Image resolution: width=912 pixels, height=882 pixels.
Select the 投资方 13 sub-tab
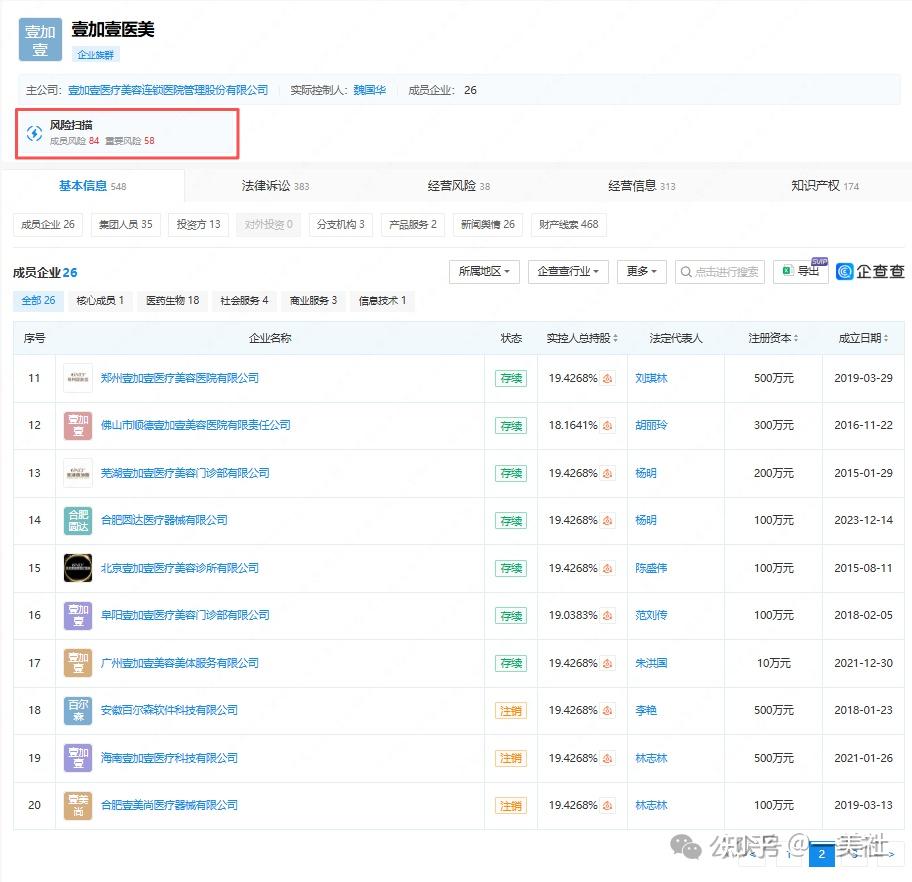(198, 225)
